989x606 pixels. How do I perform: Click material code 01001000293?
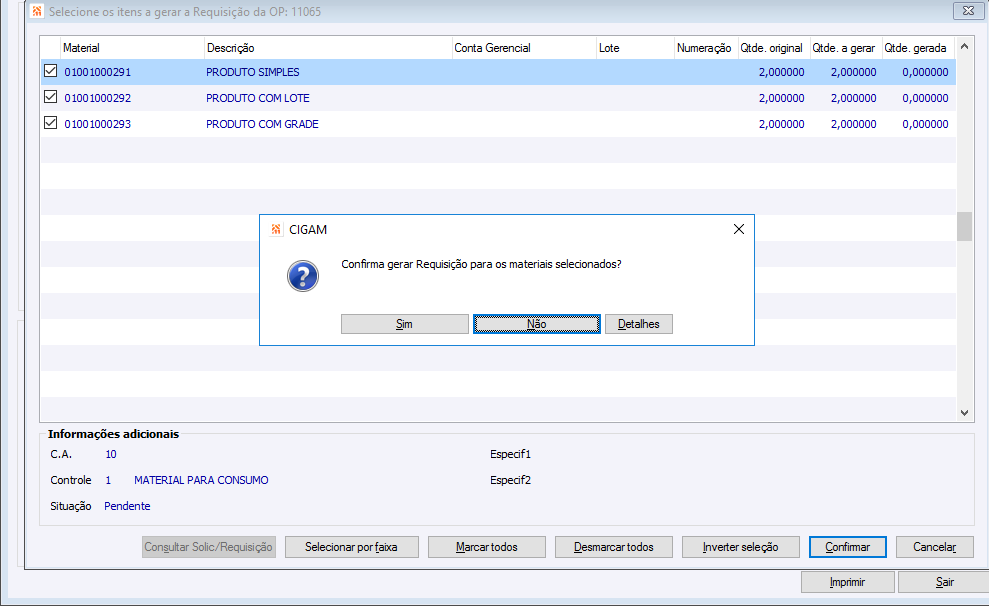(98, 124)
